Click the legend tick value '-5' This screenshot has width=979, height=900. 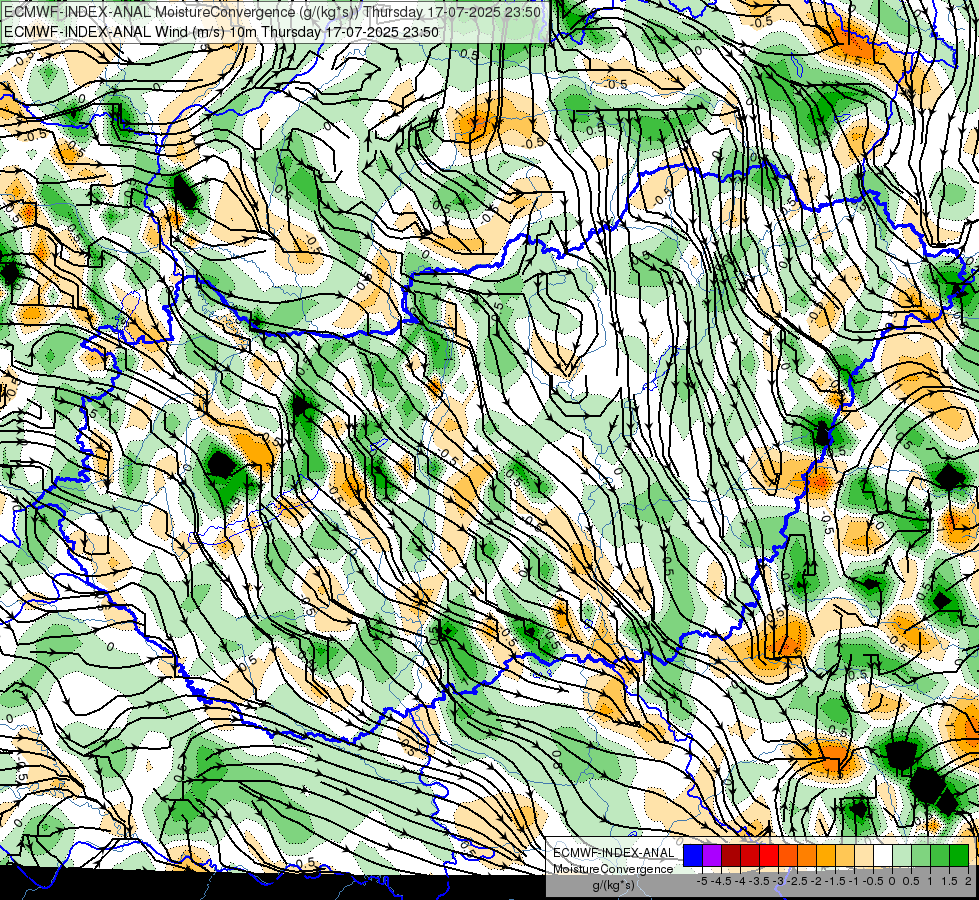click(x=702, y=881)
